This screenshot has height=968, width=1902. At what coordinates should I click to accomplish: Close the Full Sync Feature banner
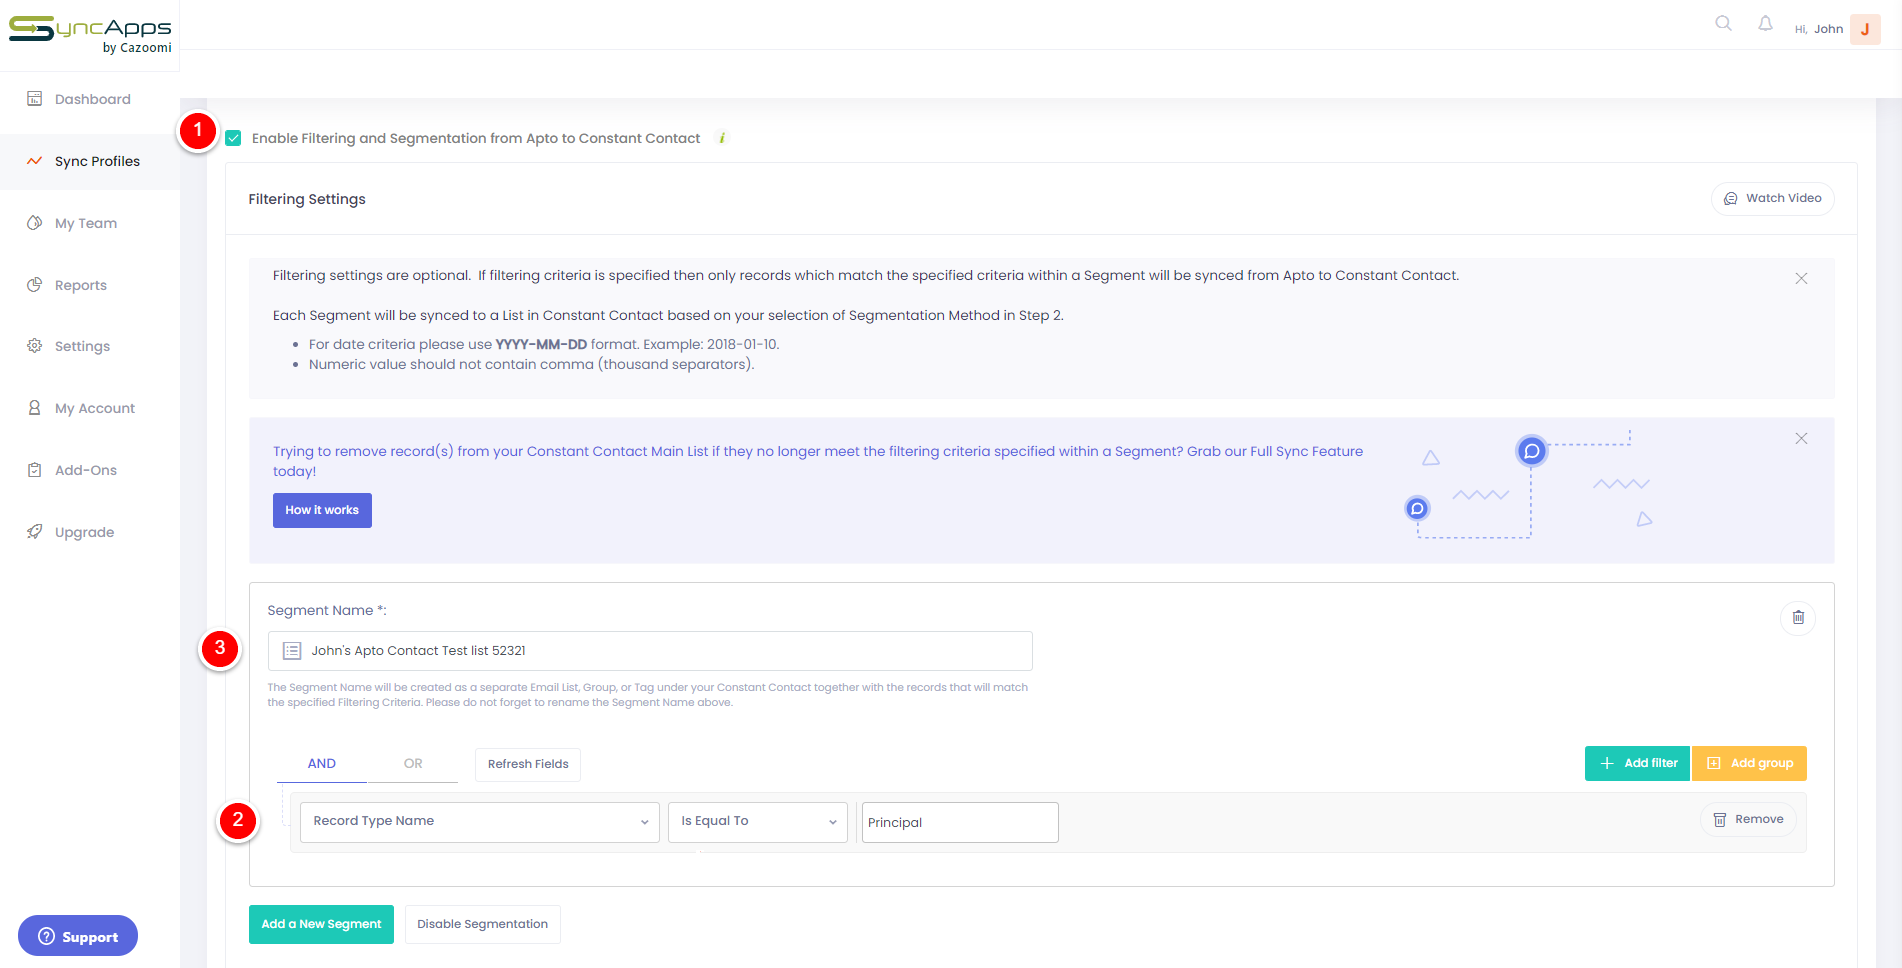click(x=1801, y=438)
